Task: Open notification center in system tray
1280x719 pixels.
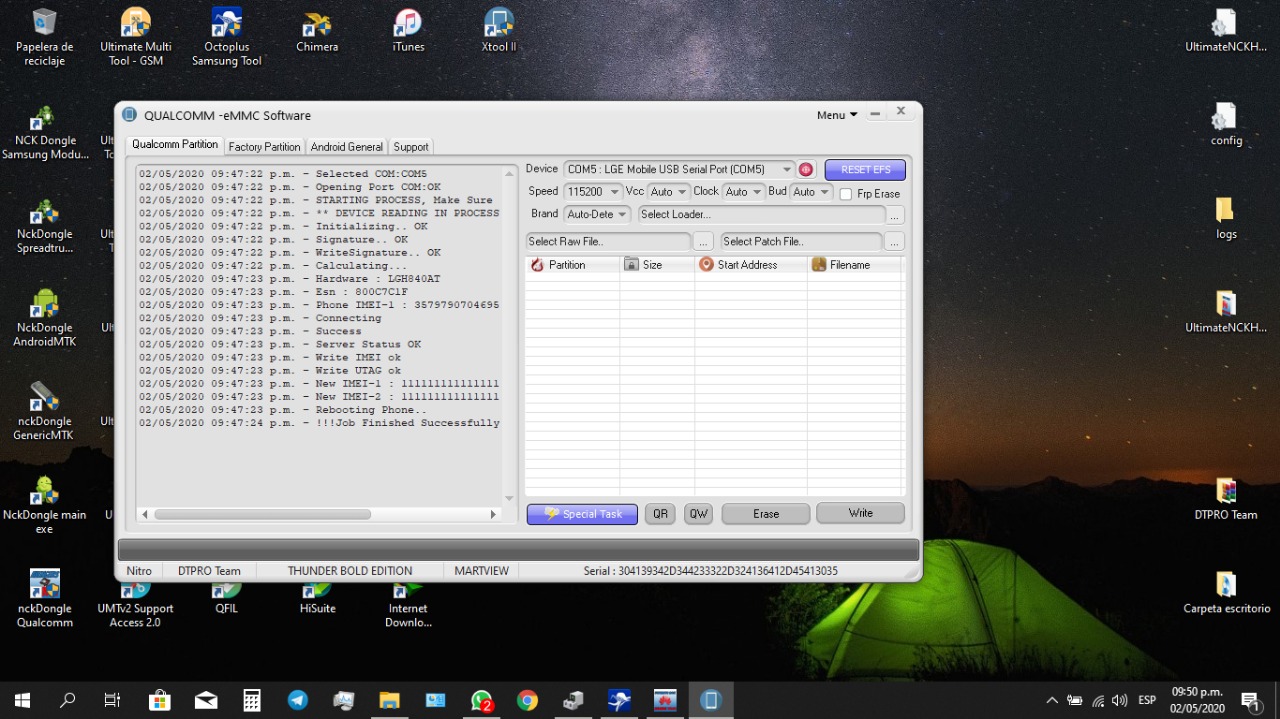Action: pyautogui.click(x=1250, y=700)
